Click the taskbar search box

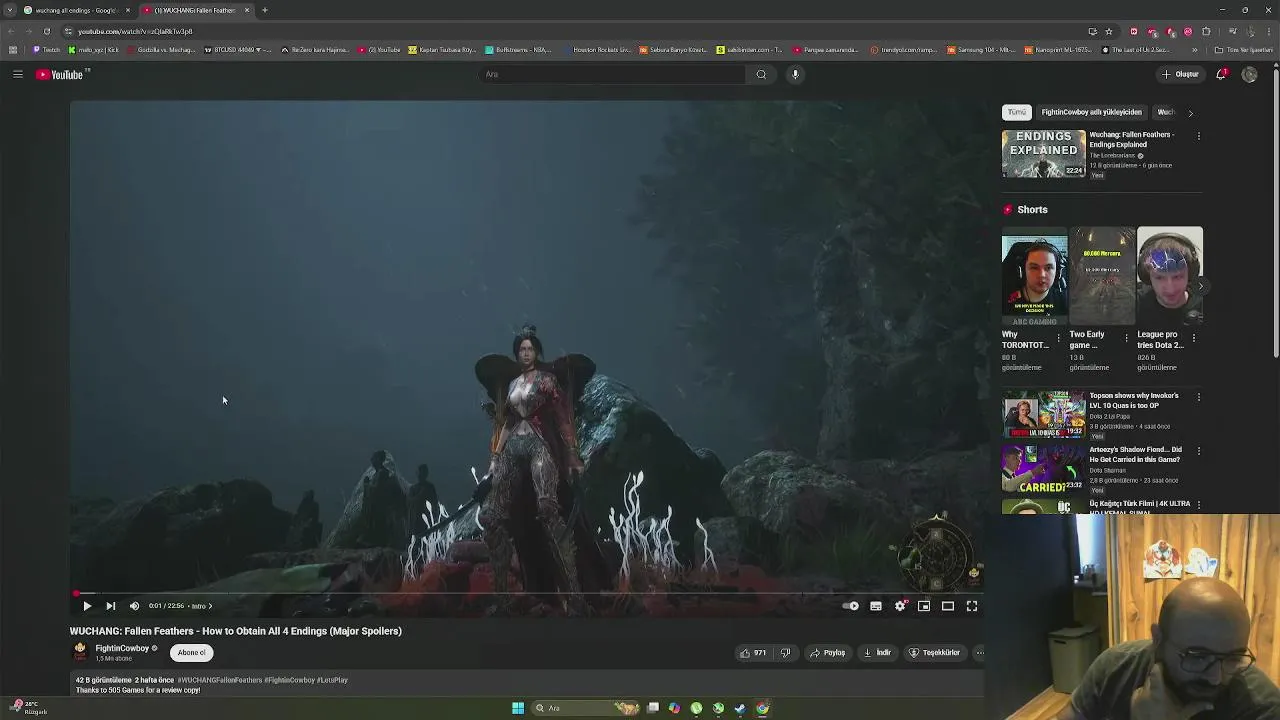tap(586, 708)
